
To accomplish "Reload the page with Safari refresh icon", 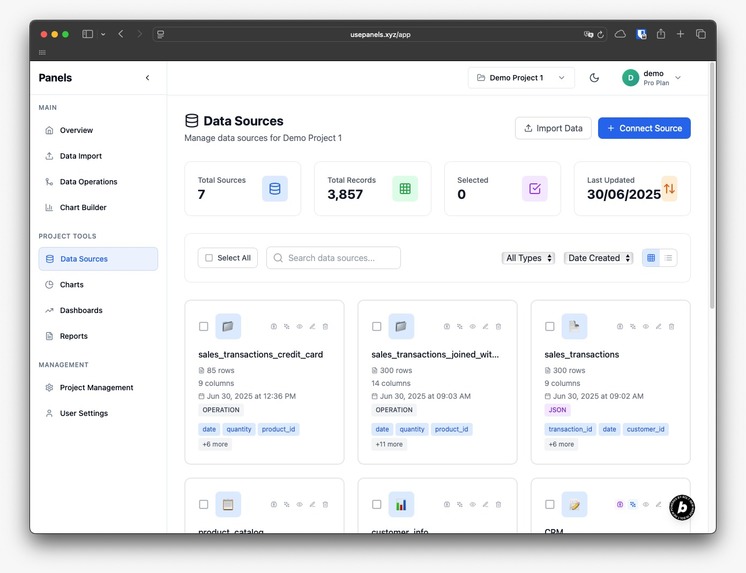I will pos(600,34).
